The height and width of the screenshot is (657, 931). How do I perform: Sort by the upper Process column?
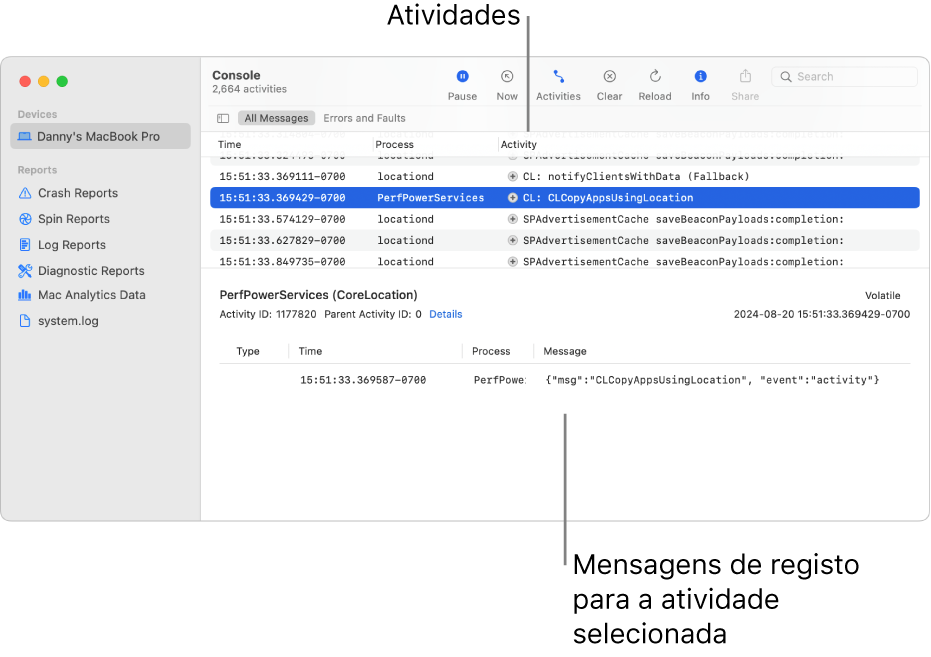394,144
